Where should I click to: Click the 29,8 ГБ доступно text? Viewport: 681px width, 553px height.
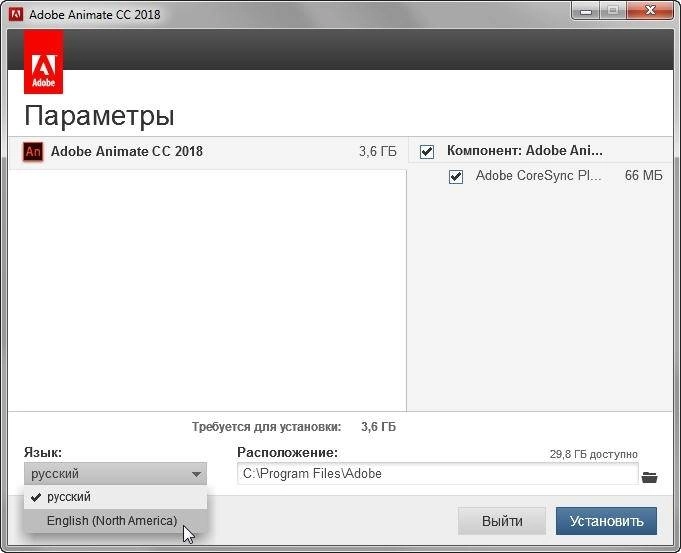click(594, 454)
